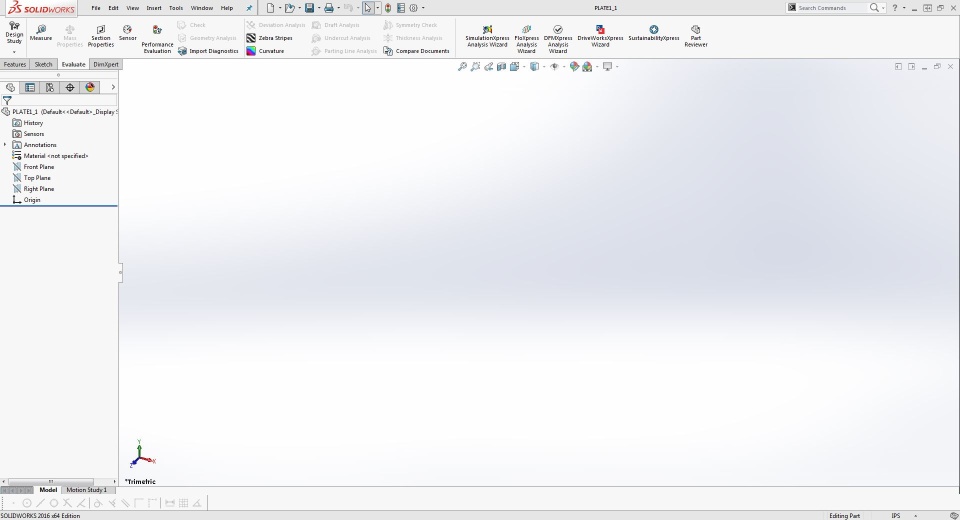The image size is (960, 520).
Task: Switch to the Features tab
Action: 15,64
